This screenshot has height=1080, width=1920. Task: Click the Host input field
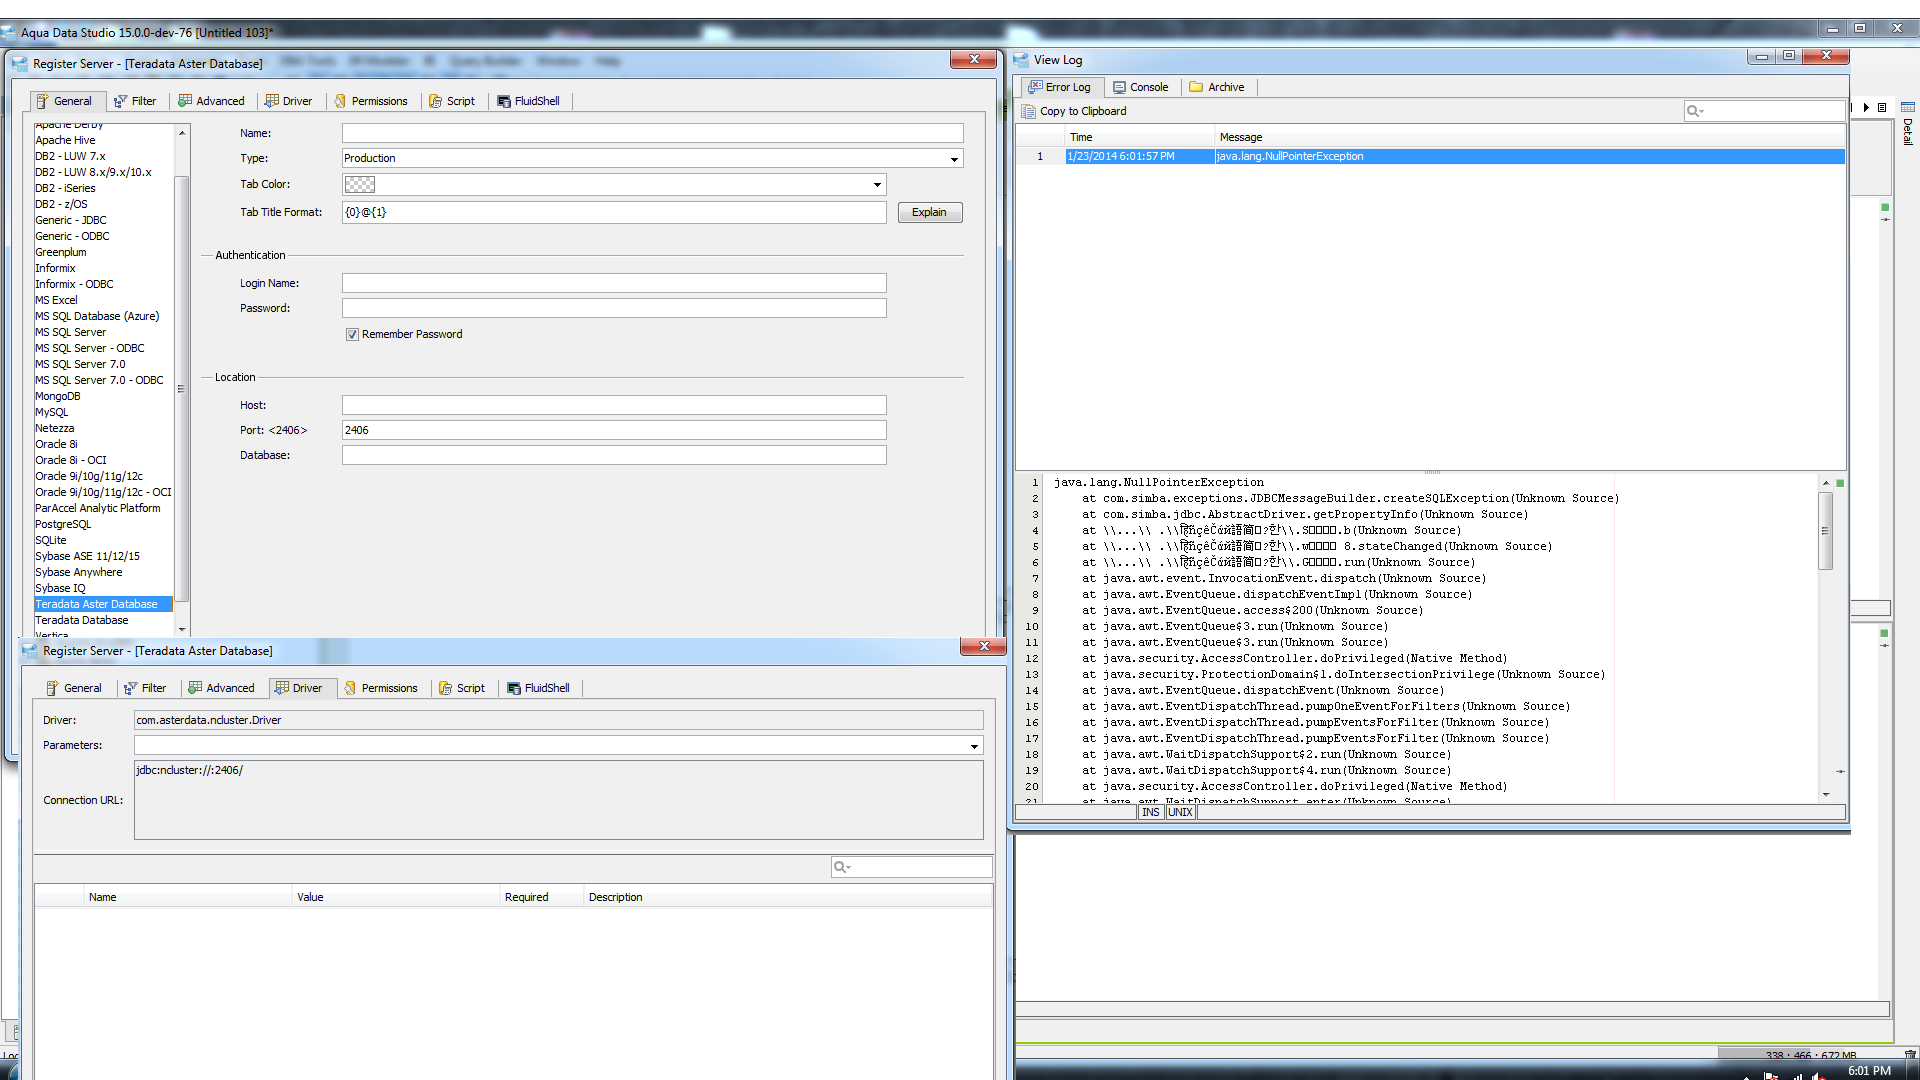pyautogui.click(x=614, y=405)
